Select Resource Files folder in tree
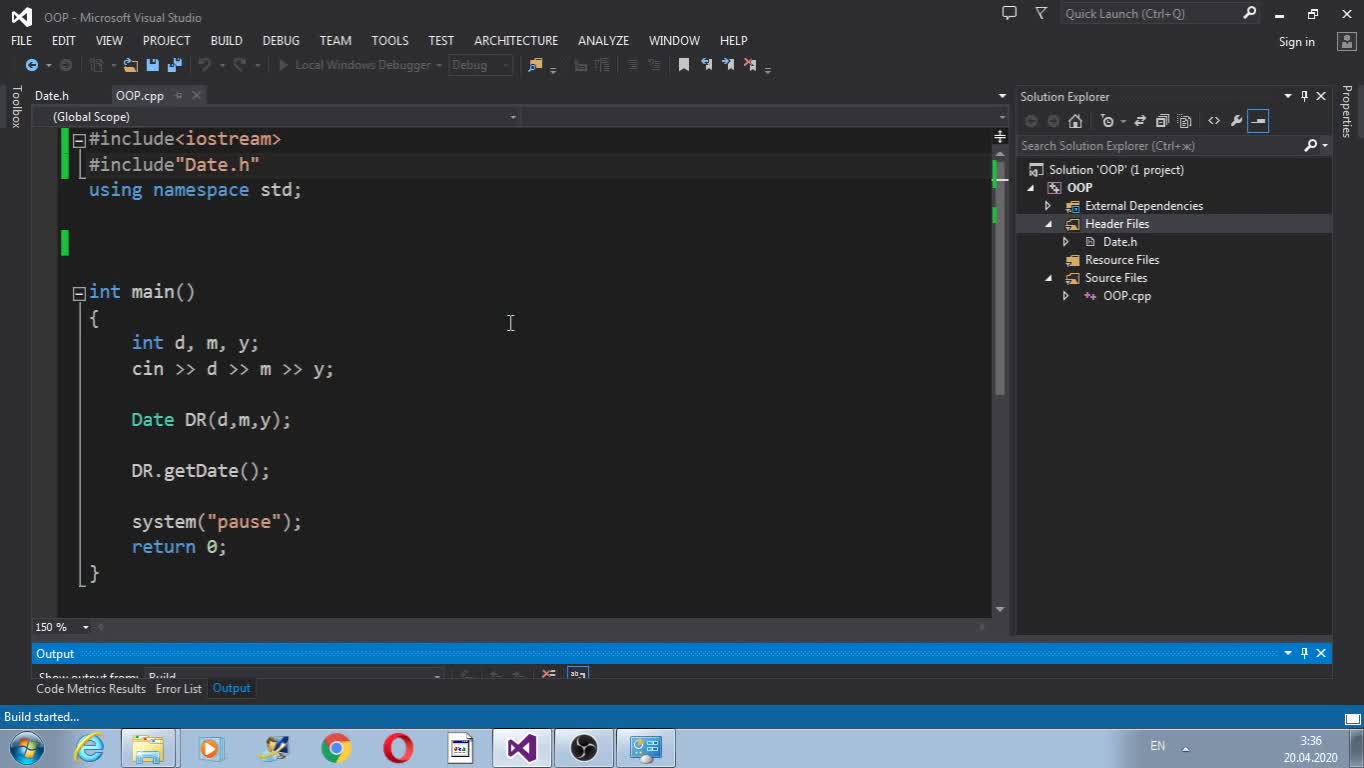 coord(1121,260)
